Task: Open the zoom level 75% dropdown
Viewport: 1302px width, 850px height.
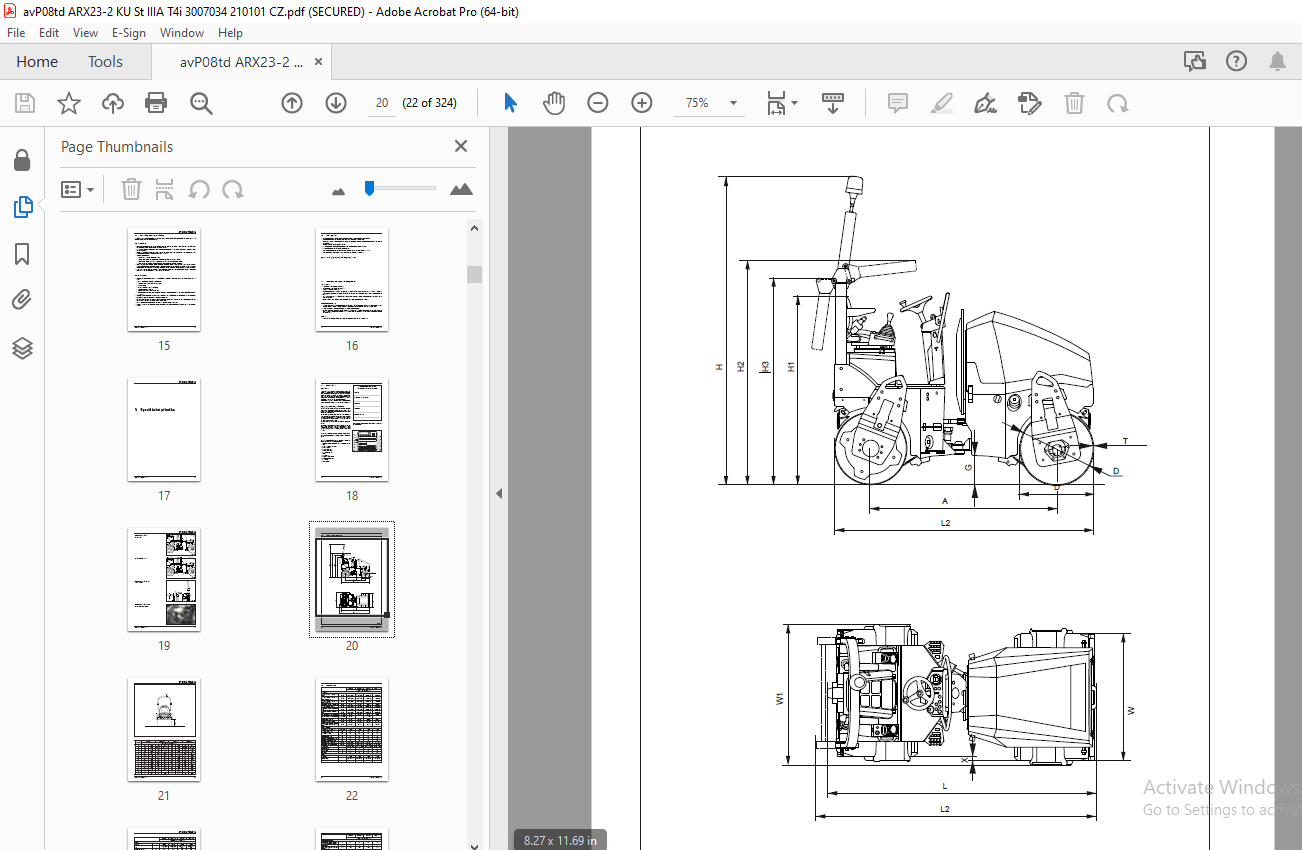Action: click(734, 103)
